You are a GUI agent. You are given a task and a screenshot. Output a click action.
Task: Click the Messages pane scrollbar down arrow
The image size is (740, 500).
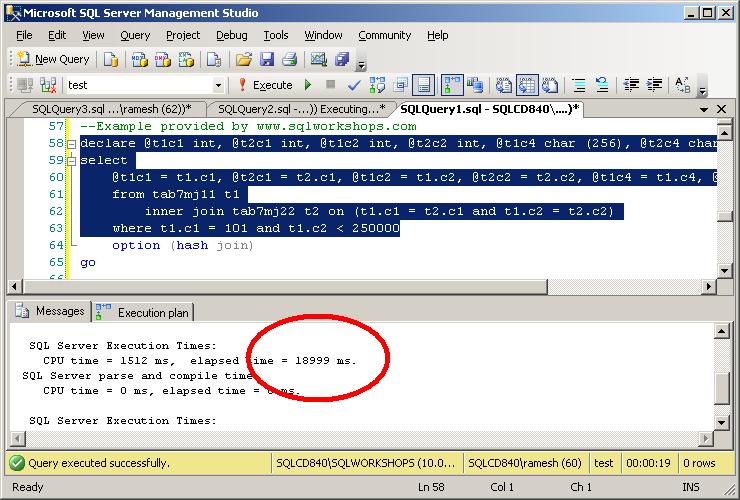click(722, 422)
